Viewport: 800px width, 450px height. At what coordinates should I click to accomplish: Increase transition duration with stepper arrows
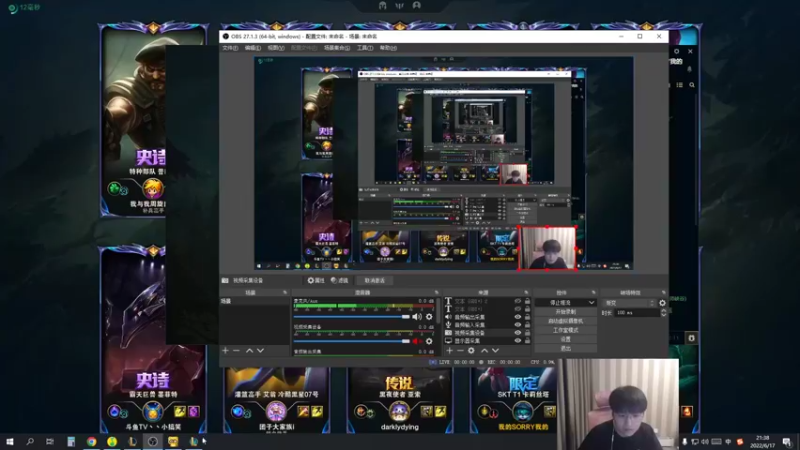tap(663, 311)
